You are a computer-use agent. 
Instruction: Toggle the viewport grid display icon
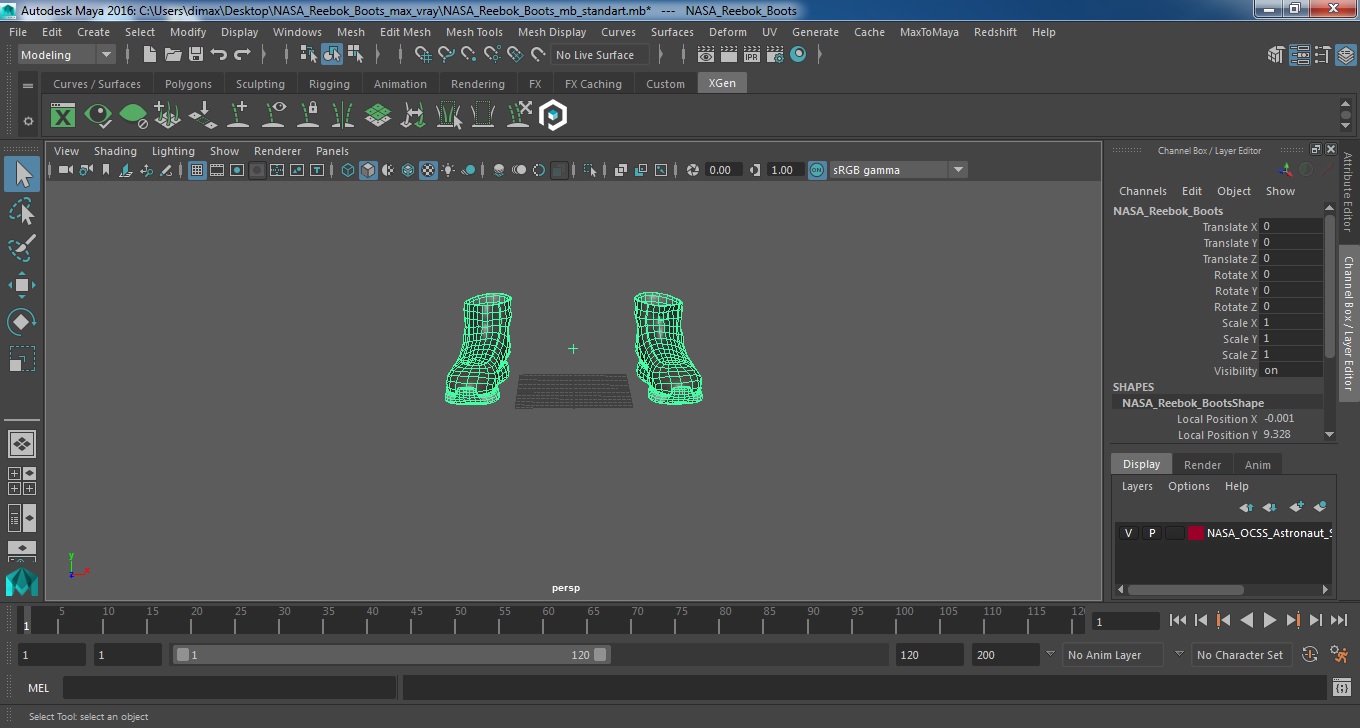pyautogui.click(x=197, y=170)
